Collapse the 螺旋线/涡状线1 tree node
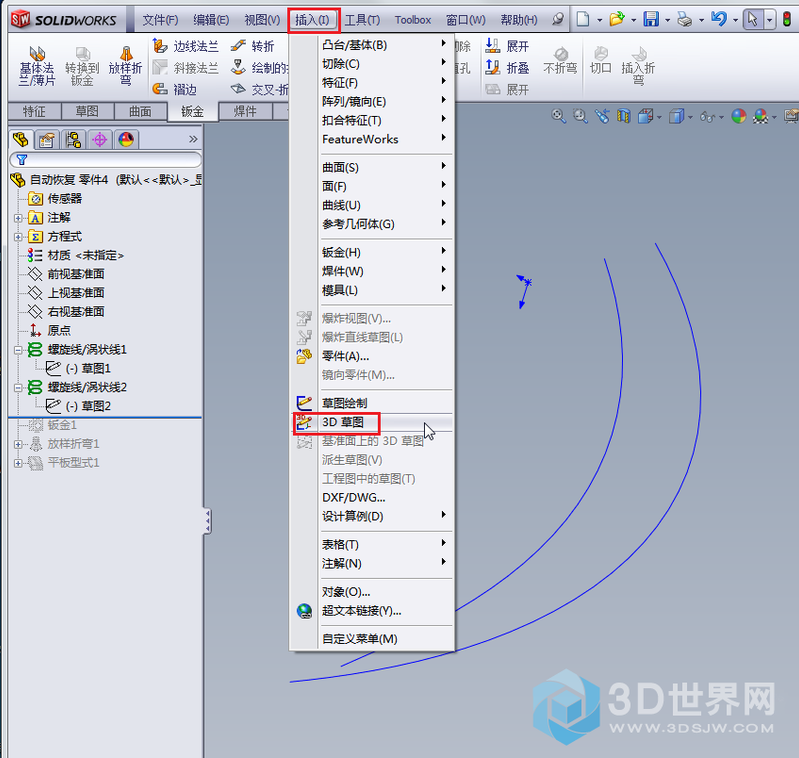The width and height of the screenshot is (799, 758). click(x=18, y=350)
